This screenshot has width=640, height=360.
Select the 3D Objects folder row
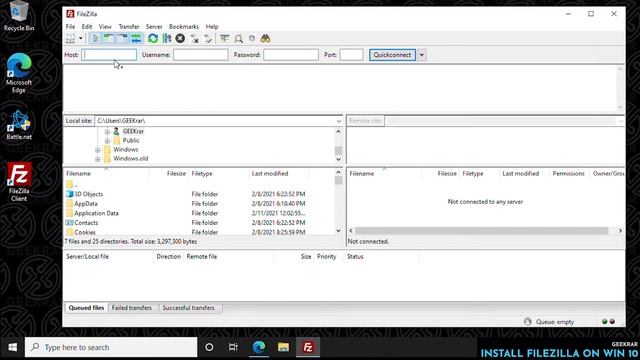tap(200, 194)
